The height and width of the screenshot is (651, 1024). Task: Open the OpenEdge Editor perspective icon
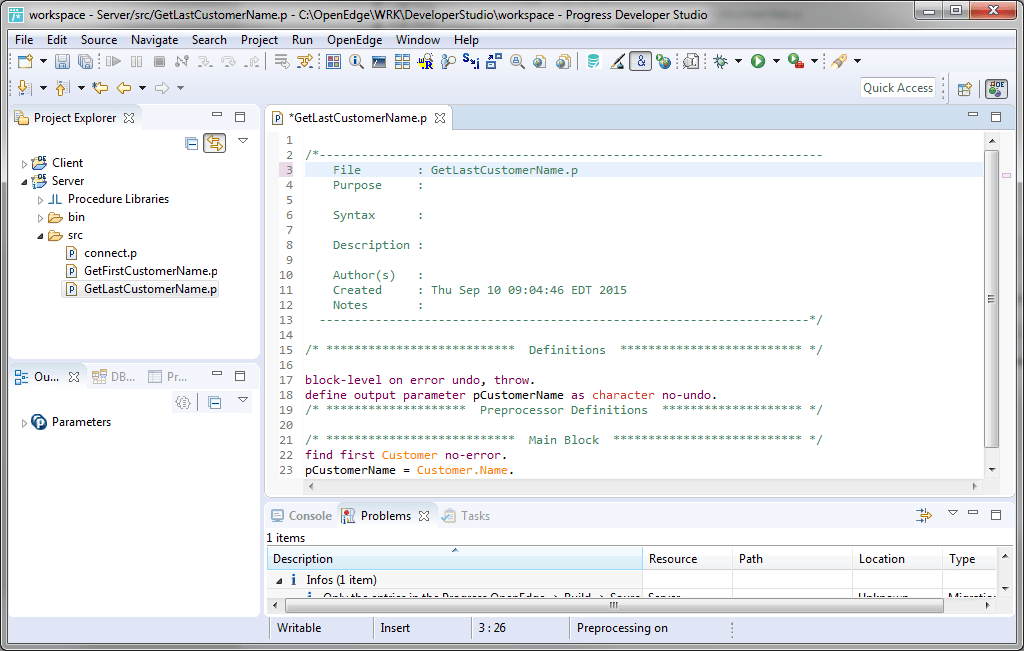(x=996, y=89)
